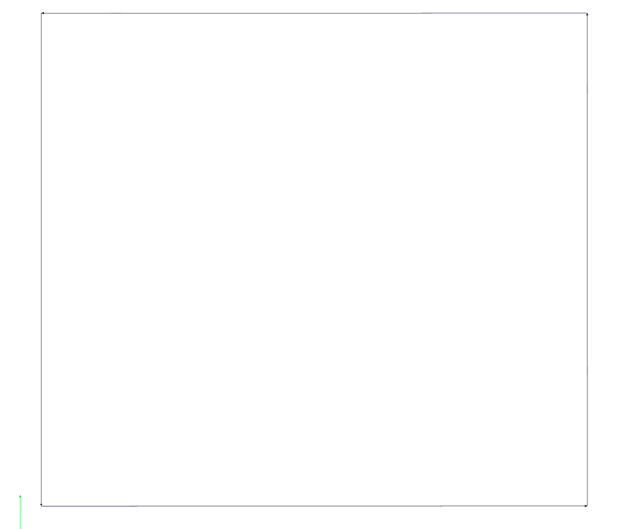Pick the top-left corner vertex
This screenshot has width=619, height=529.
click(x=42, y=13)
